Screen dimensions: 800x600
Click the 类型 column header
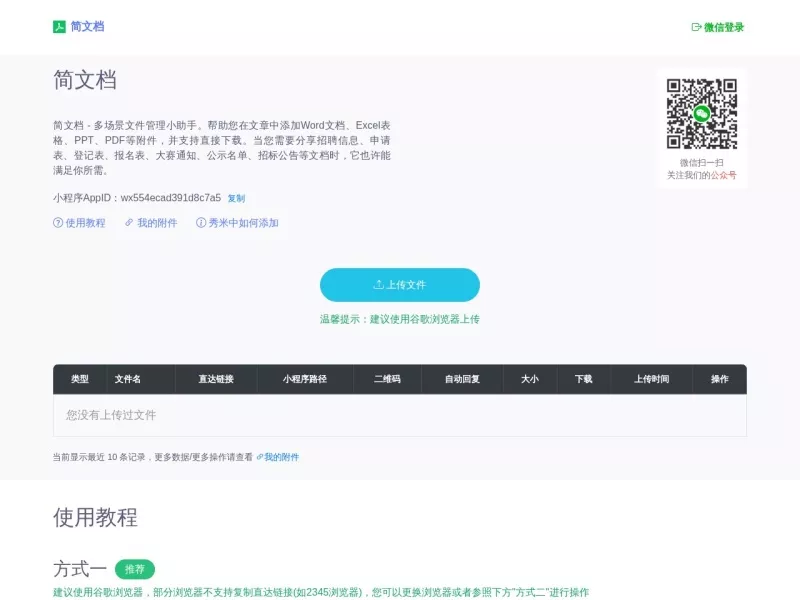pyautogui.click(x=80, y=379)
